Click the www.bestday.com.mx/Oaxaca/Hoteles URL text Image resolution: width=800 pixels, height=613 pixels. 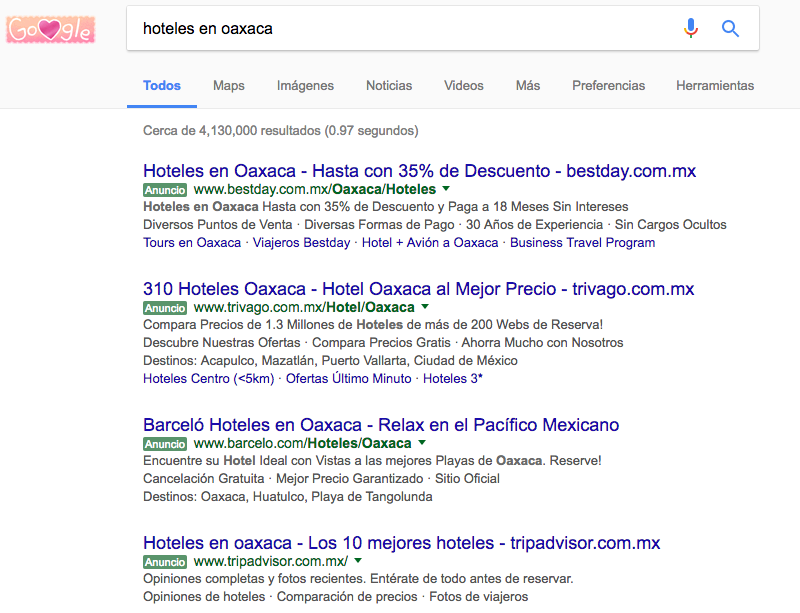click(315, 189)
